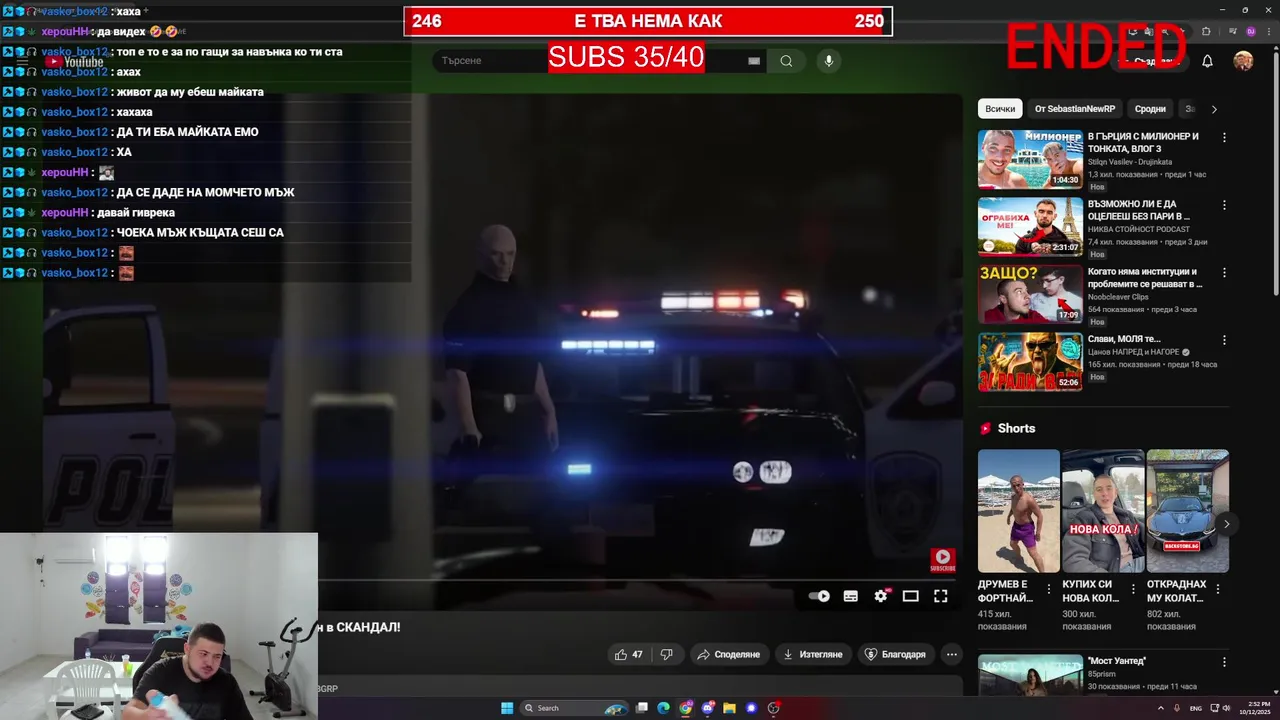Toggle the autoplay switch in player
The image size is (1280, 720).
[819, 596]
